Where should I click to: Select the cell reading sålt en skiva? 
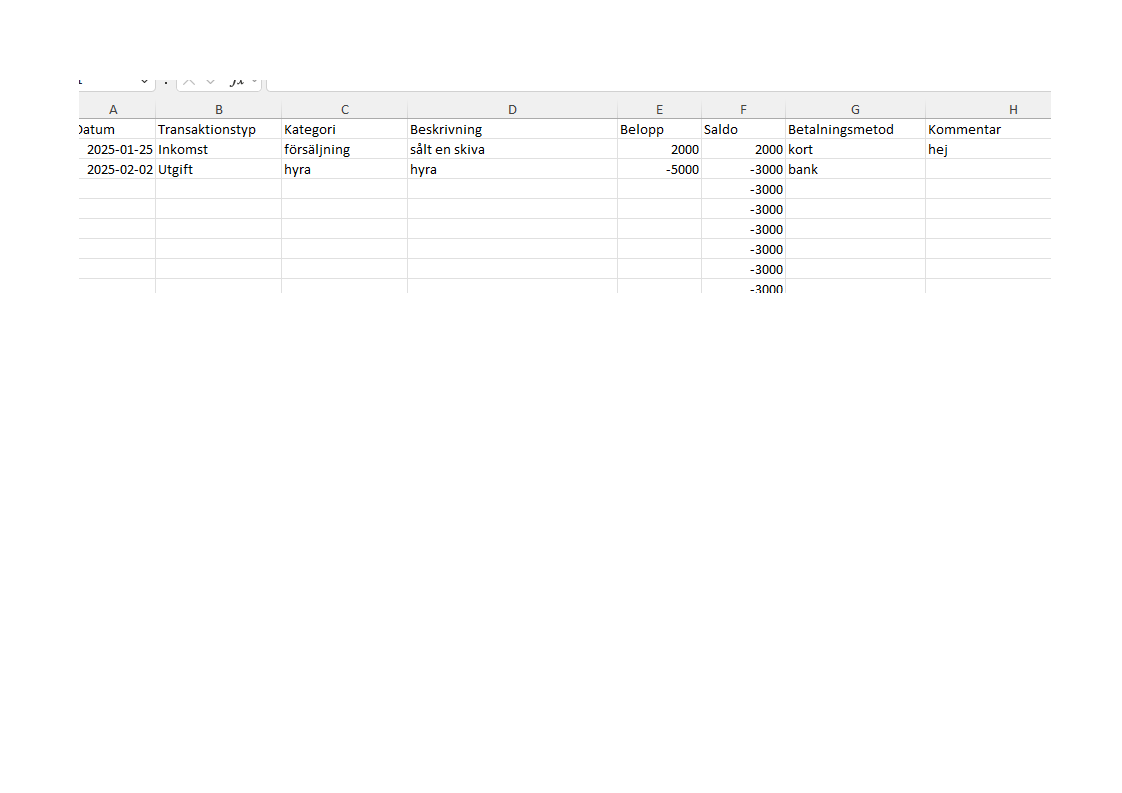click(x=512, y=150)
